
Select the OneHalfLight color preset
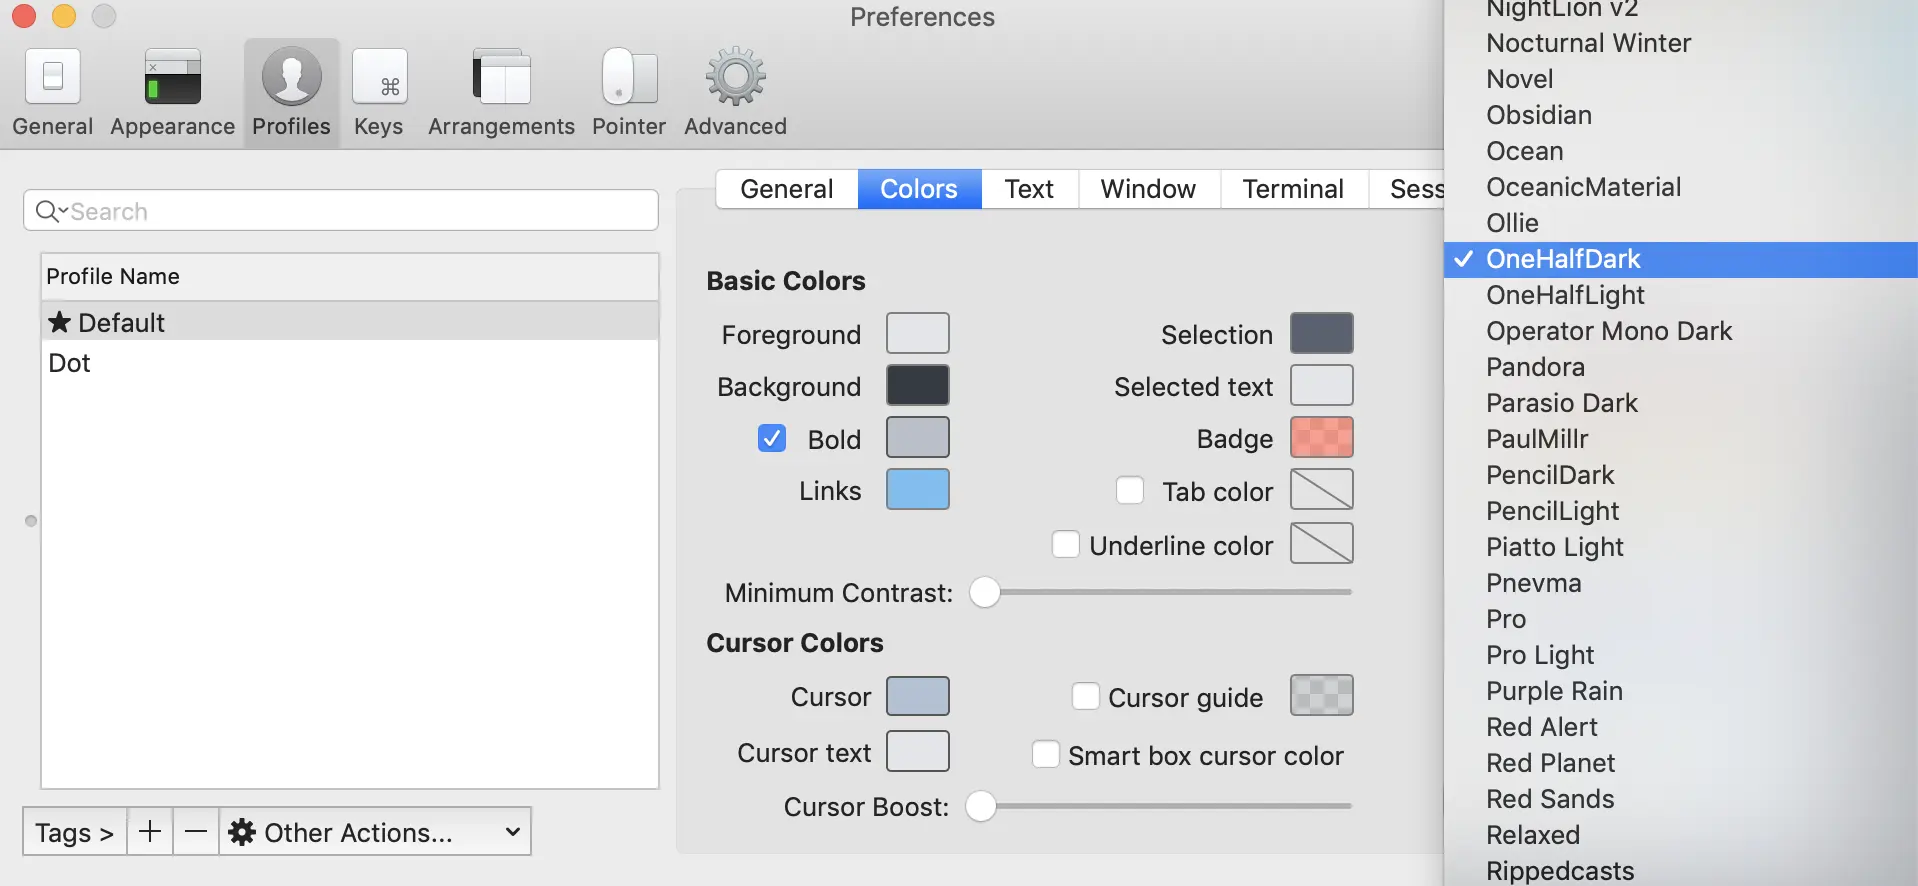pos(1565,295)
